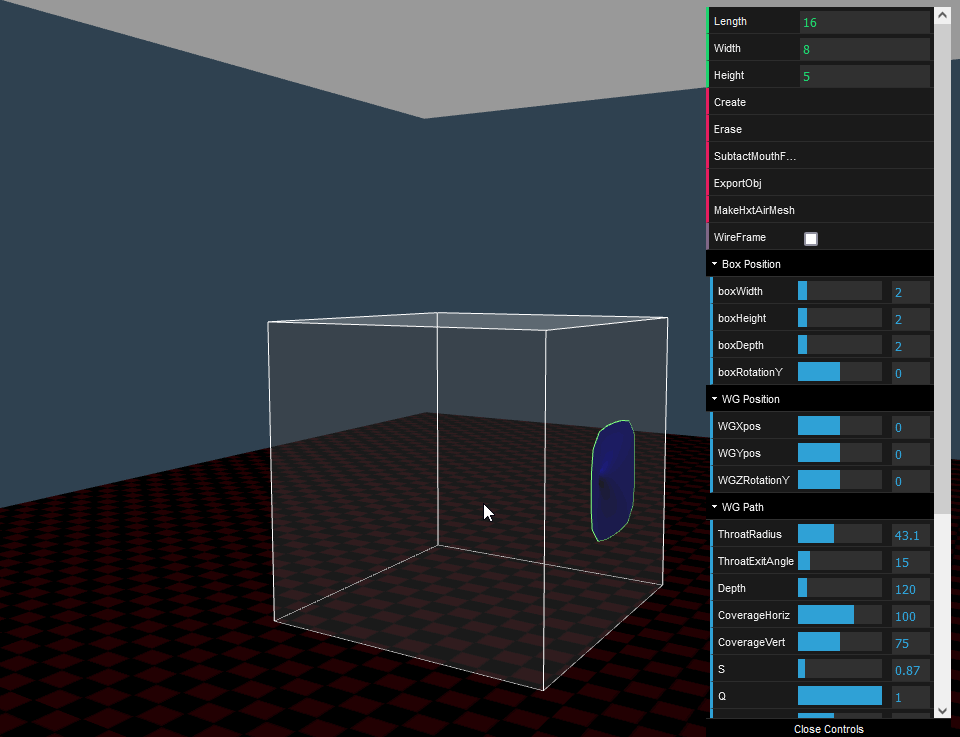Click the Depth value 120
This screenshot has width=960, height=737.
pyautogui.click(x=910, y=589)
